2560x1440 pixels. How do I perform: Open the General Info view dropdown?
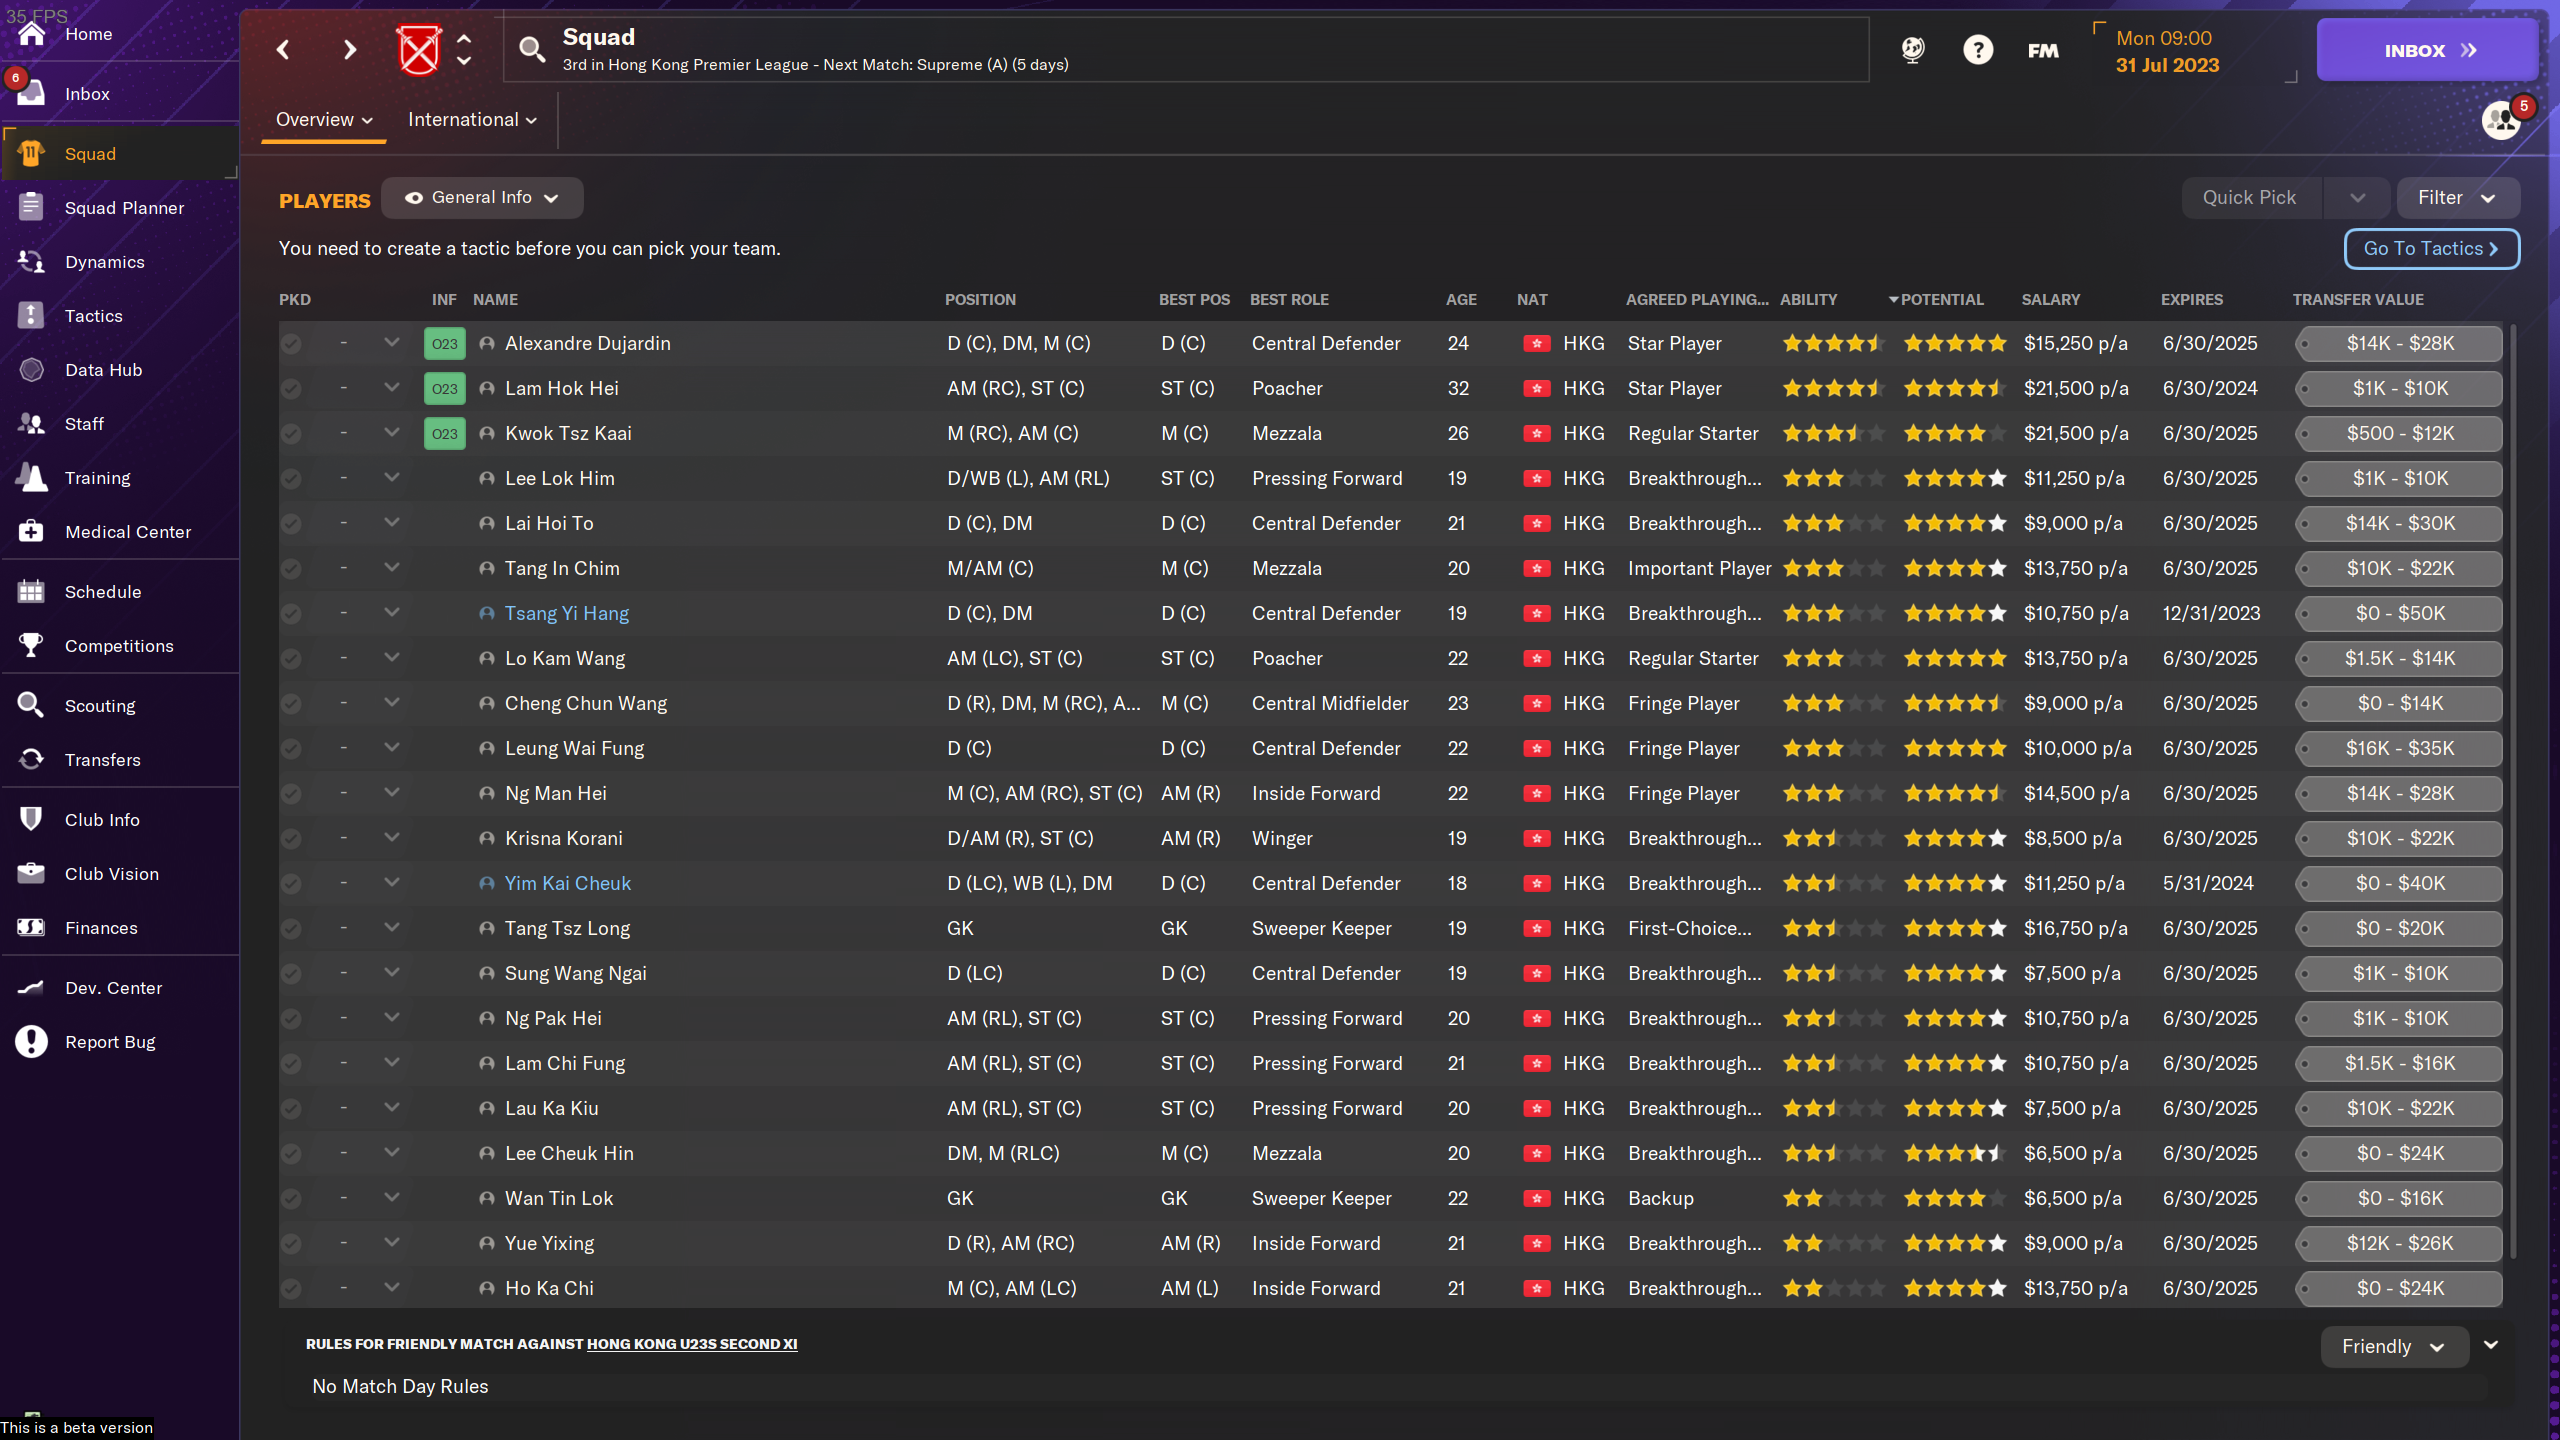482,198
